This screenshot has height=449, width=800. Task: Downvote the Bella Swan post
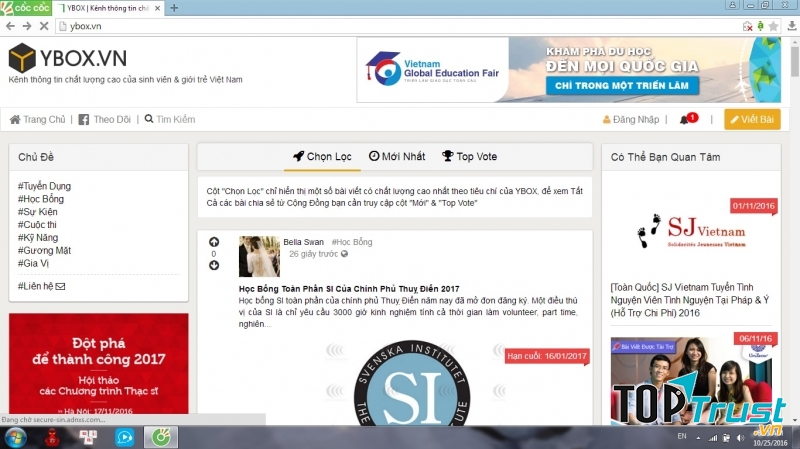(x=214, y=265)
